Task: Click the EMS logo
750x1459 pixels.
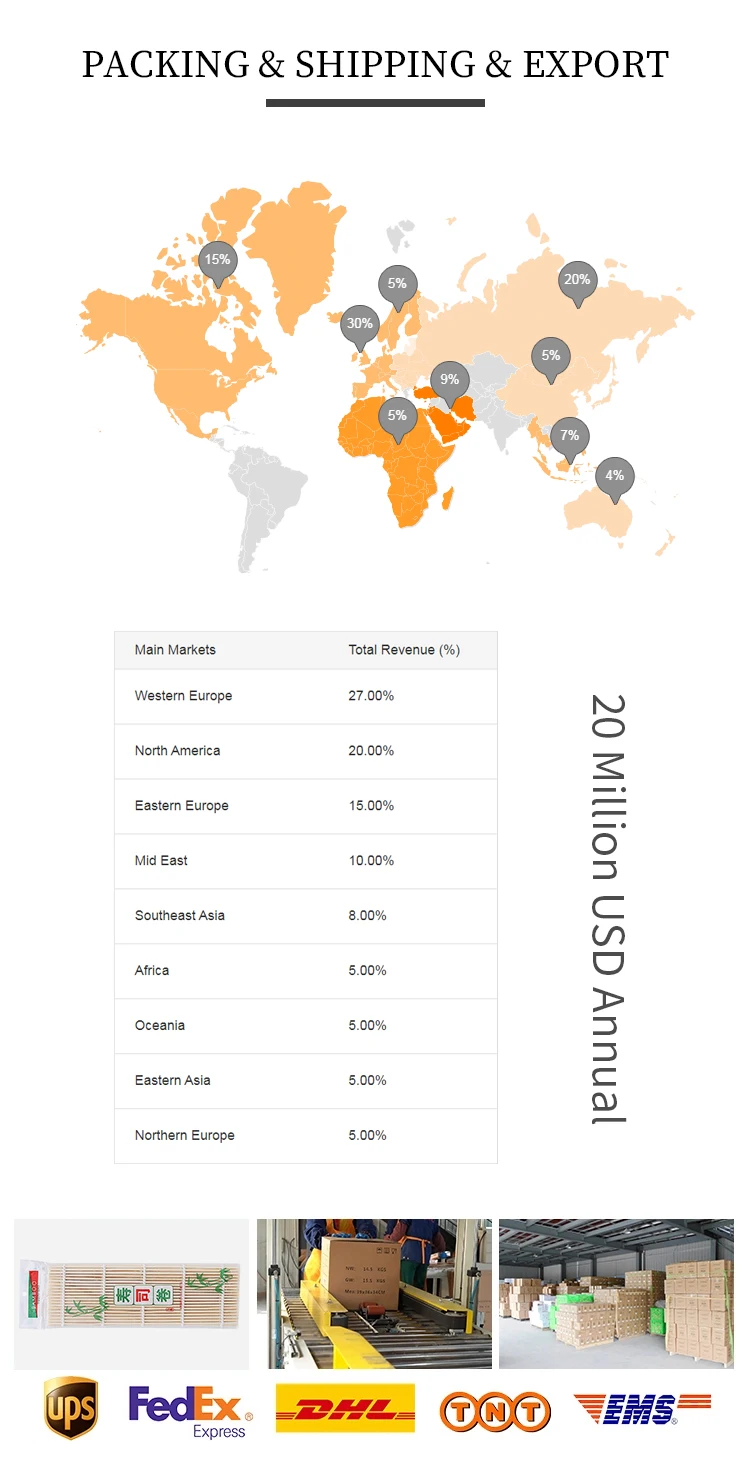Action: tap(641, 1409)
